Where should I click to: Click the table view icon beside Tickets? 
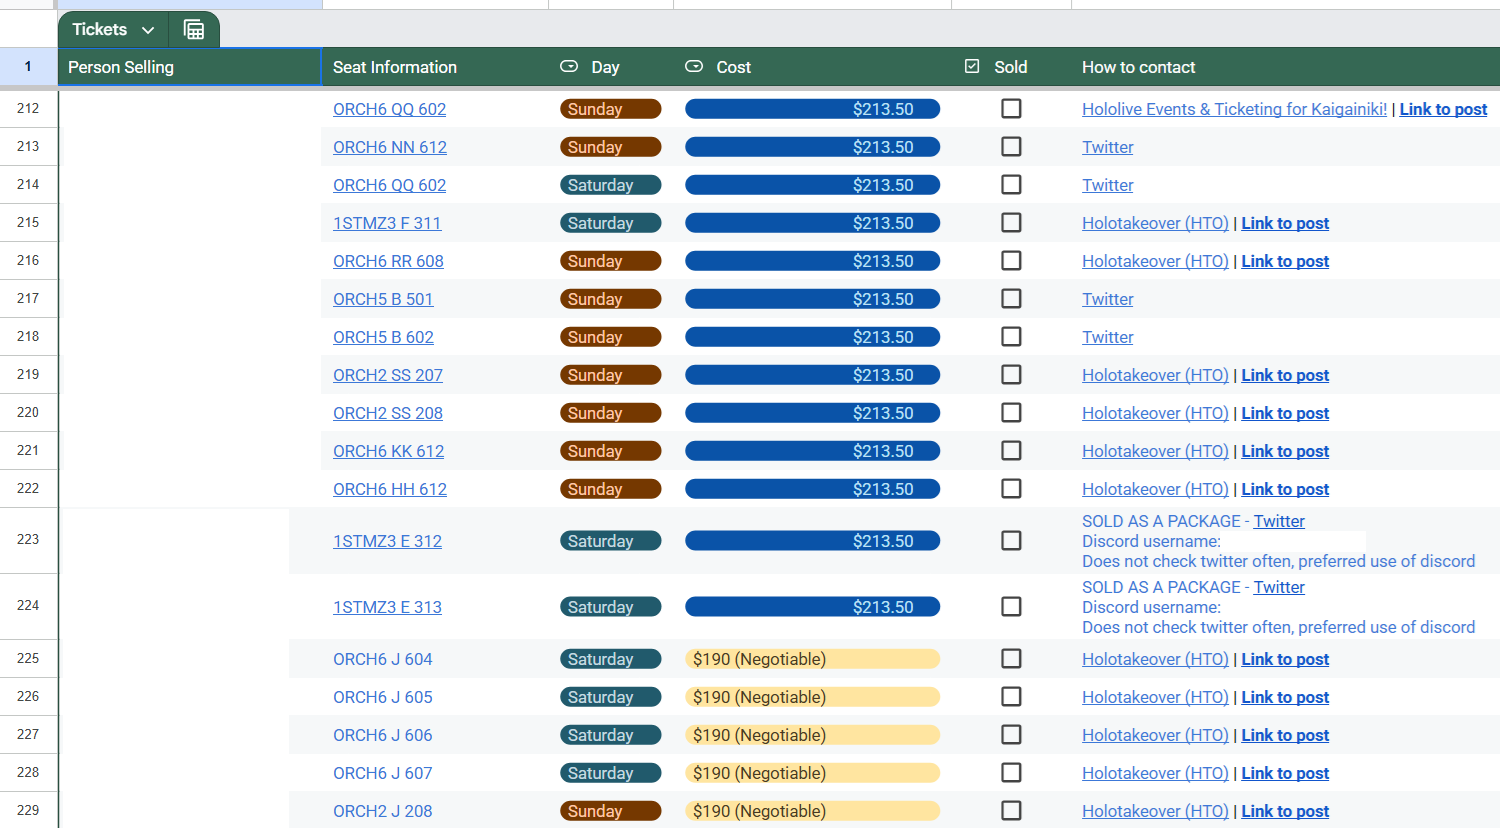click(x=194, y=30)
